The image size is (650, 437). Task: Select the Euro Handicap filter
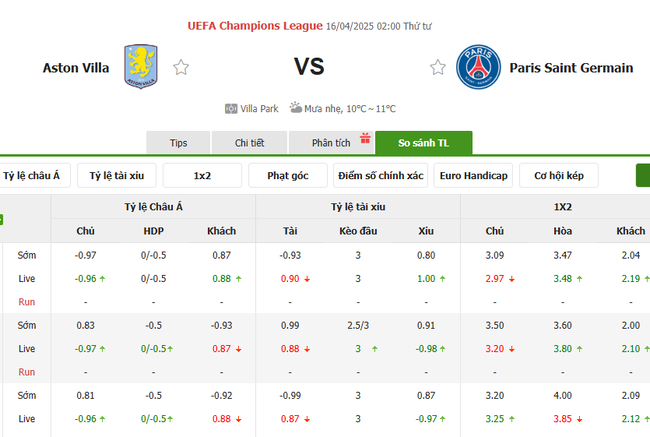[473, 176]
